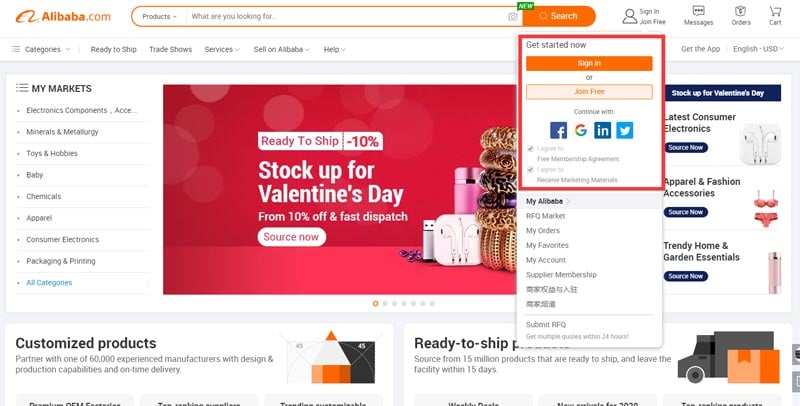Click the search input field
The height and width of the screenshot is (406, 800).
347,16
